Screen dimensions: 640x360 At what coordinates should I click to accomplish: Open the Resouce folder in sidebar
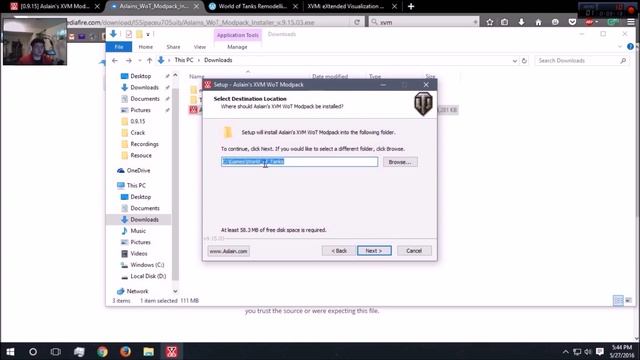click(141, 156)
